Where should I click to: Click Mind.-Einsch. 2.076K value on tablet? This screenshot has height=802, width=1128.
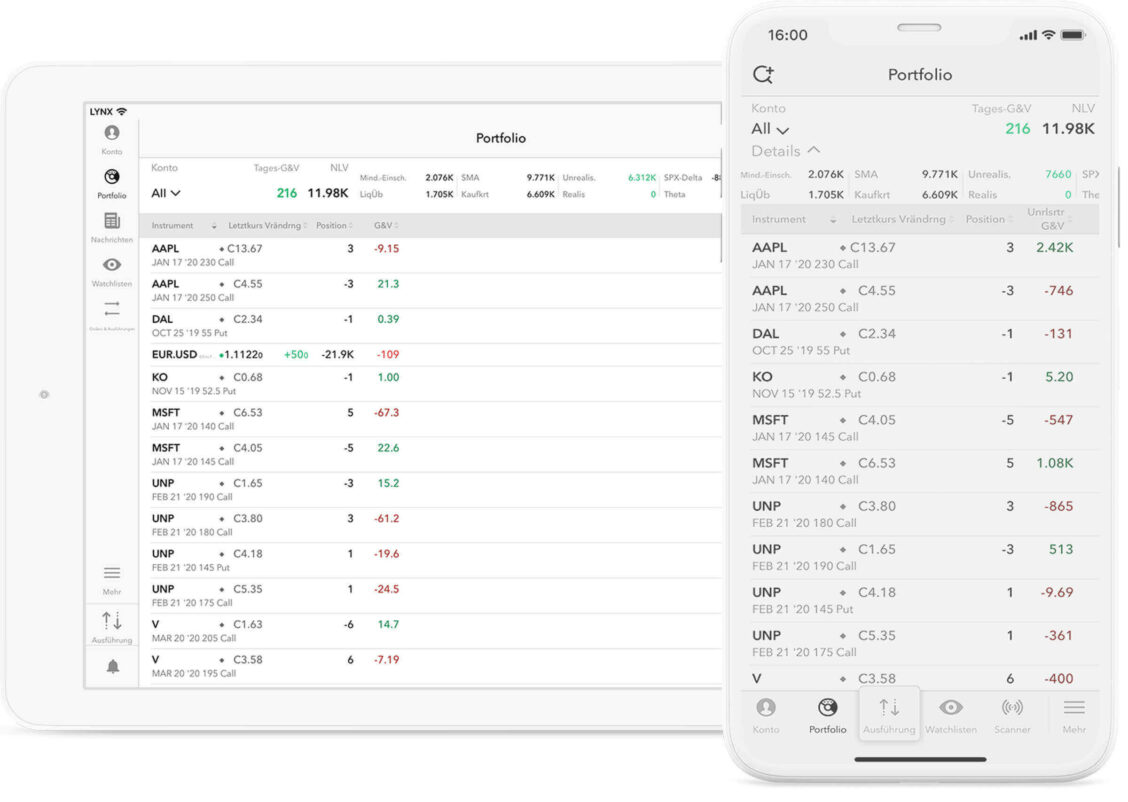coord(439,178)
